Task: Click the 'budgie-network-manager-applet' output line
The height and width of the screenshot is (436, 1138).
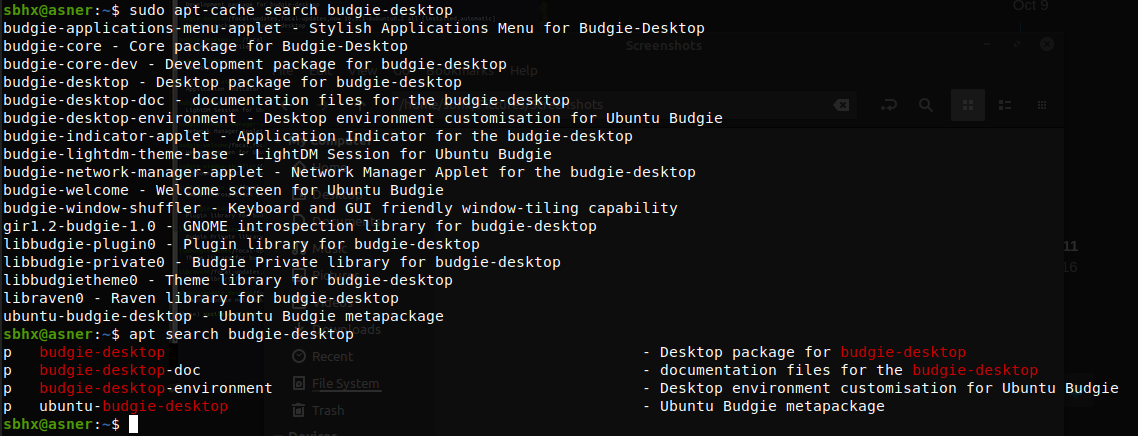Action: tap(350, 173)
